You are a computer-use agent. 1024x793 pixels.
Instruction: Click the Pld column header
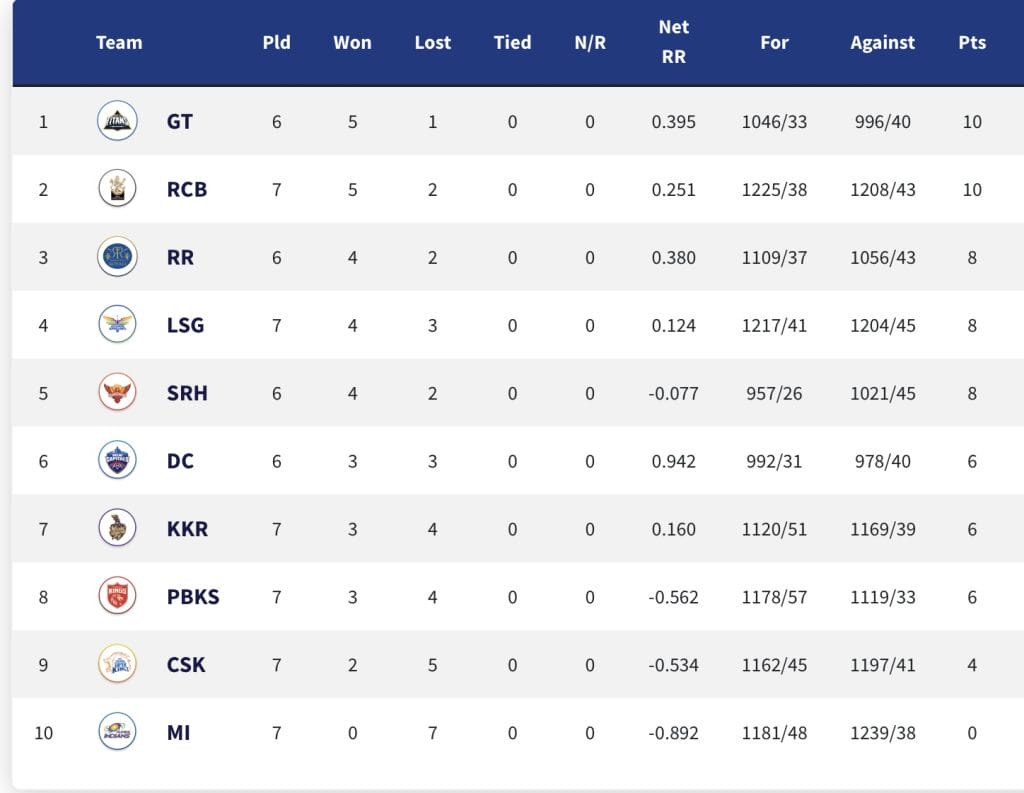[276, 43]
